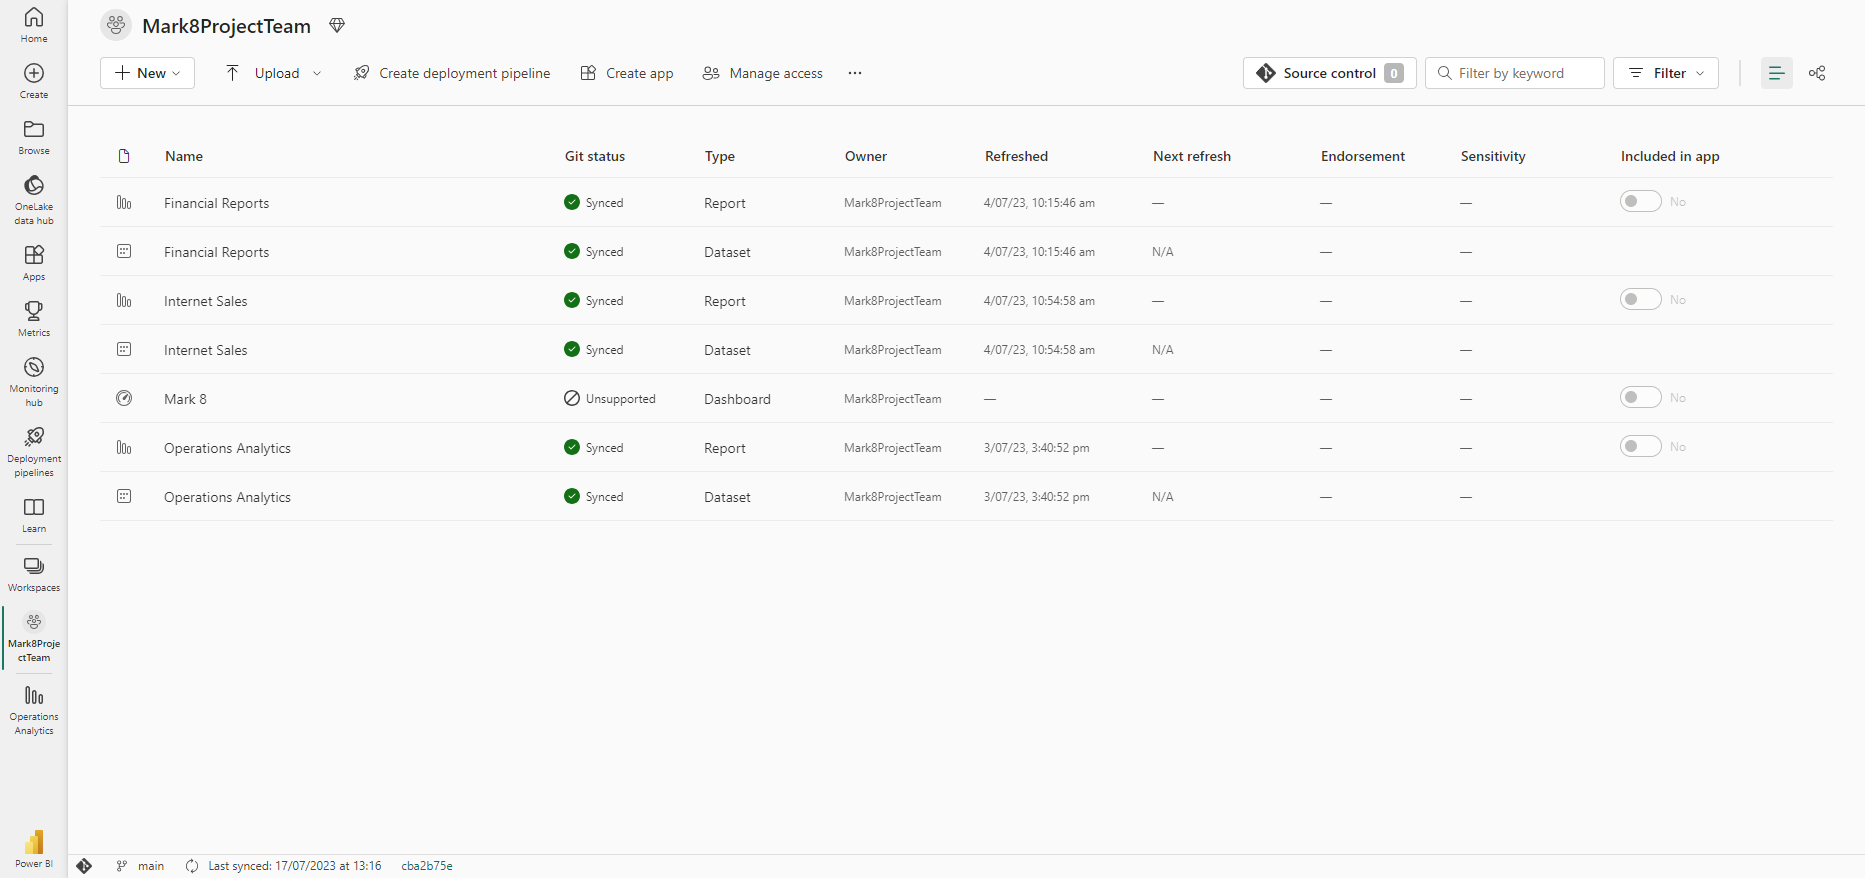
Task: Open Operations Analytics dataset
Action: click(x=228, y=497)
